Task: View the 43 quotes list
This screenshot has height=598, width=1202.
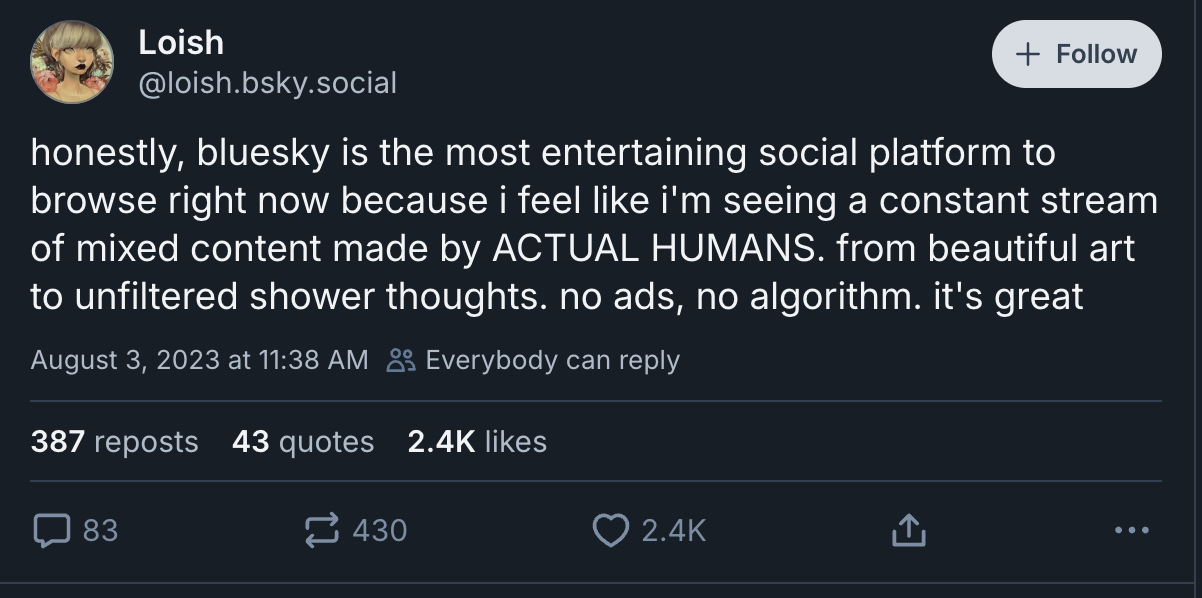Action: pyautogui.click(x=303, y=441)
